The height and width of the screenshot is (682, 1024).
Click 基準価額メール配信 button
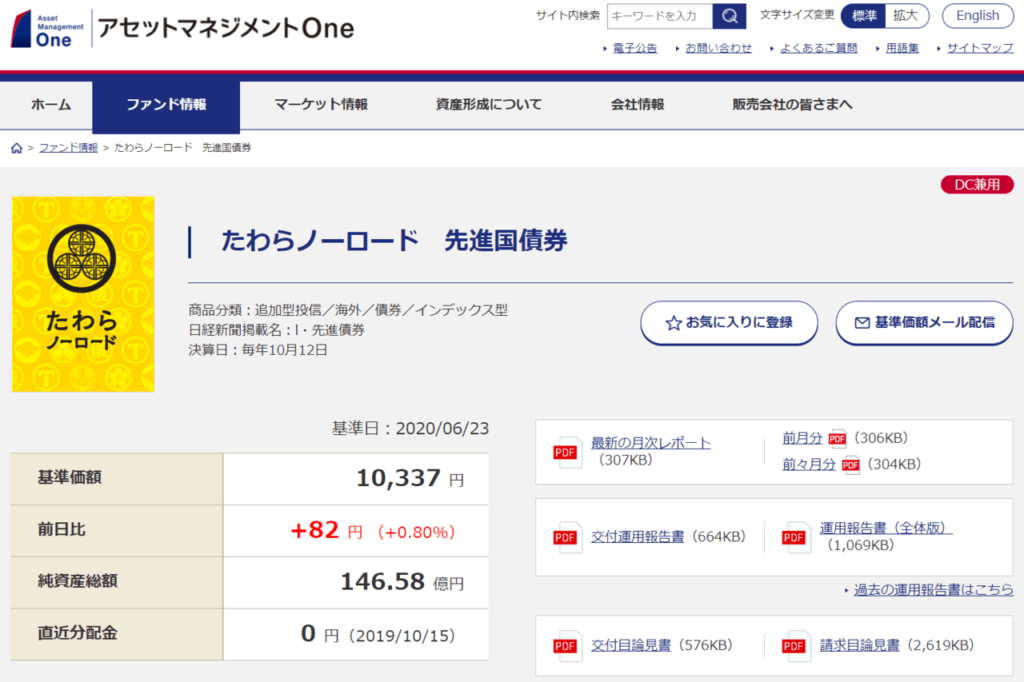924,323
